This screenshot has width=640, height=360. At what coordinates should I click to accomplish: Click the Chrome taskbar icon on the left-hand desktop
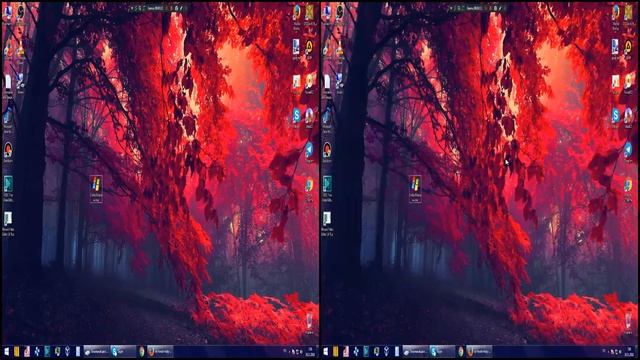(x=141, y=351)
